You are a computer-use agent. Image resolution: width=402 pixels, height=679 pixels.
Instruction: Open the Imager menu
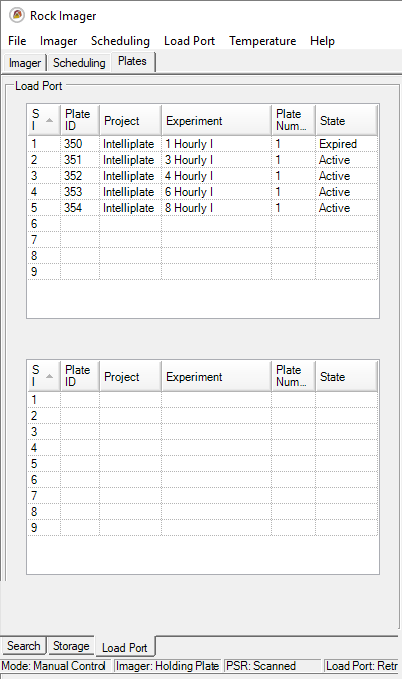click(58, 41)
